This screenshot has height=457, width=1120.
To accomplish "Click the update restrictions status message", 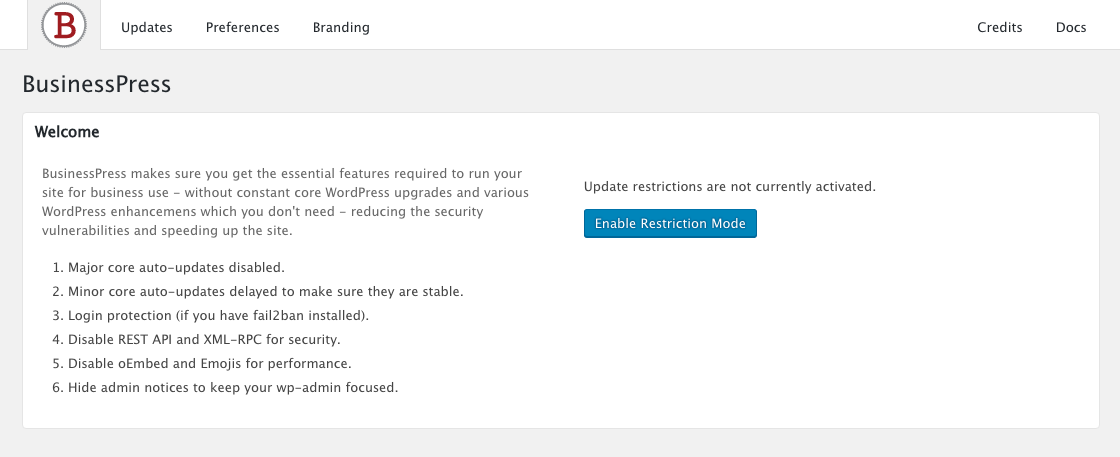I will (x=729, y=187).
